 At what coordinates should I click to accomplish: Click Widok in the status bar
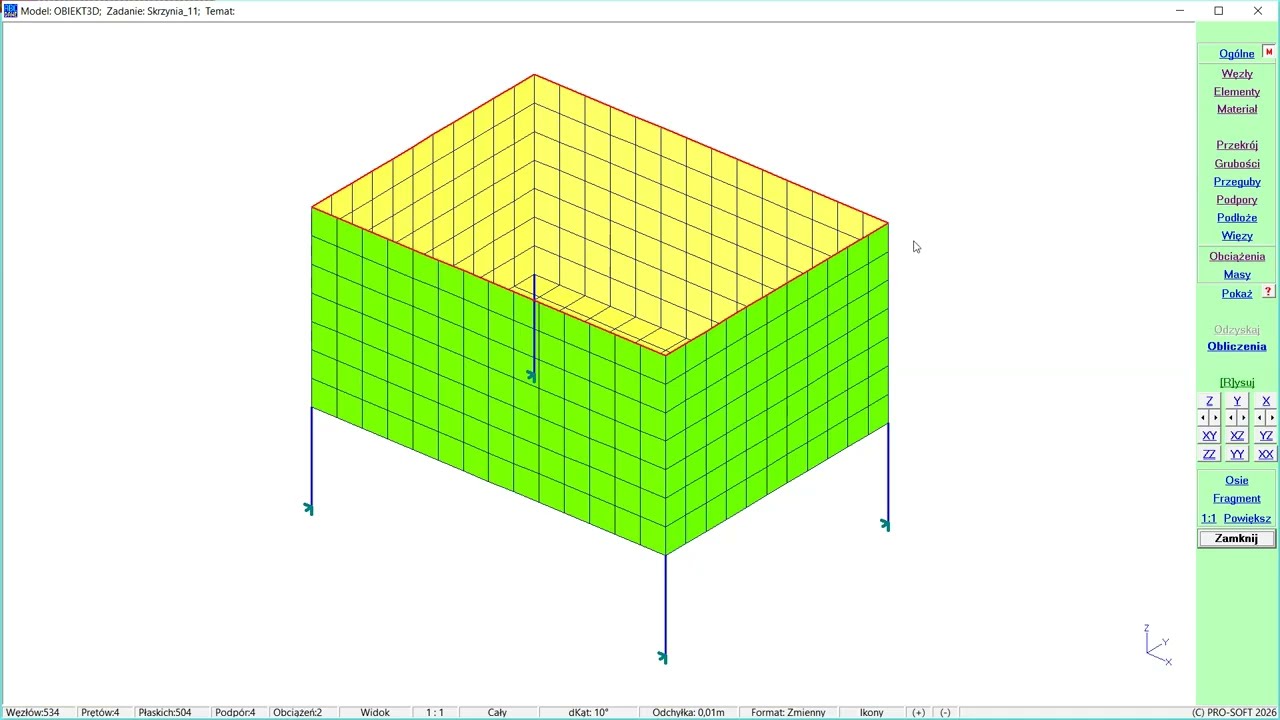[x=375, y=712]
